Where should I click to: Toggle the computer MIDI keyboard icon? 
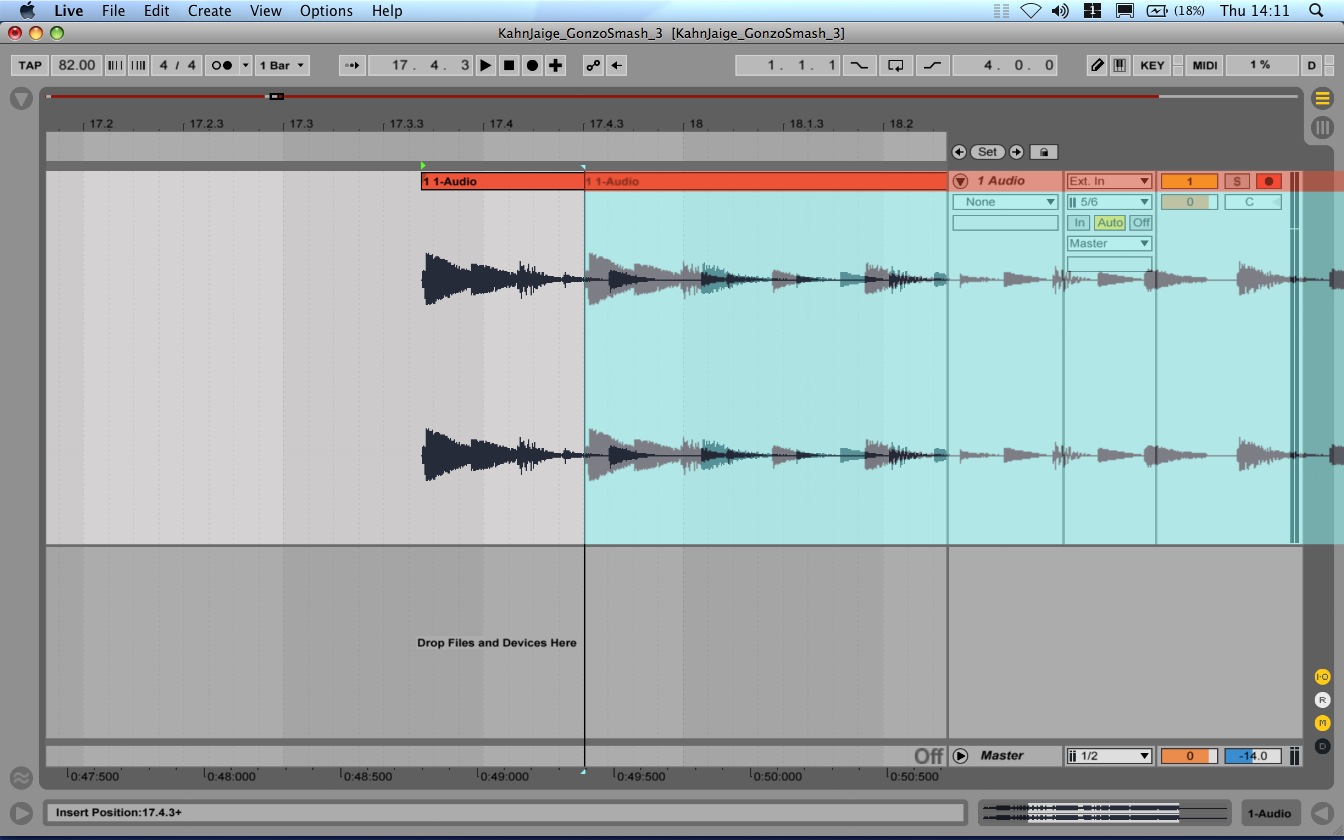[1120, 65]
